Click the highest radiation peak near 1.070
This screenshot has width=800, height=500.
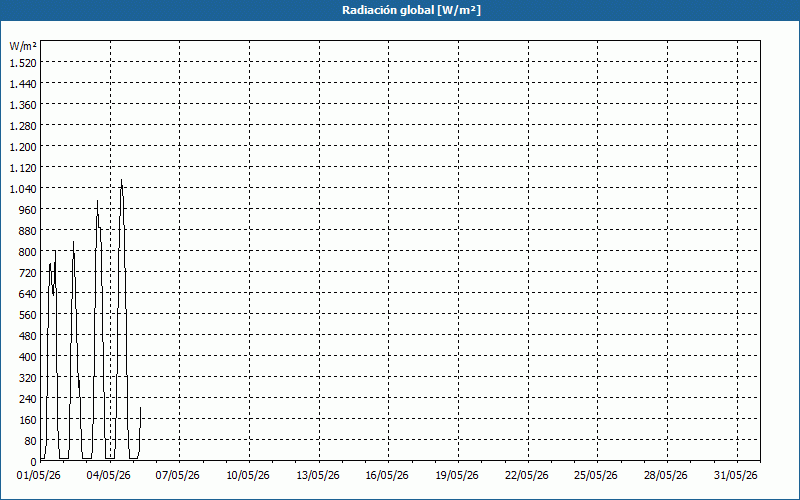(x=121, y=180)
